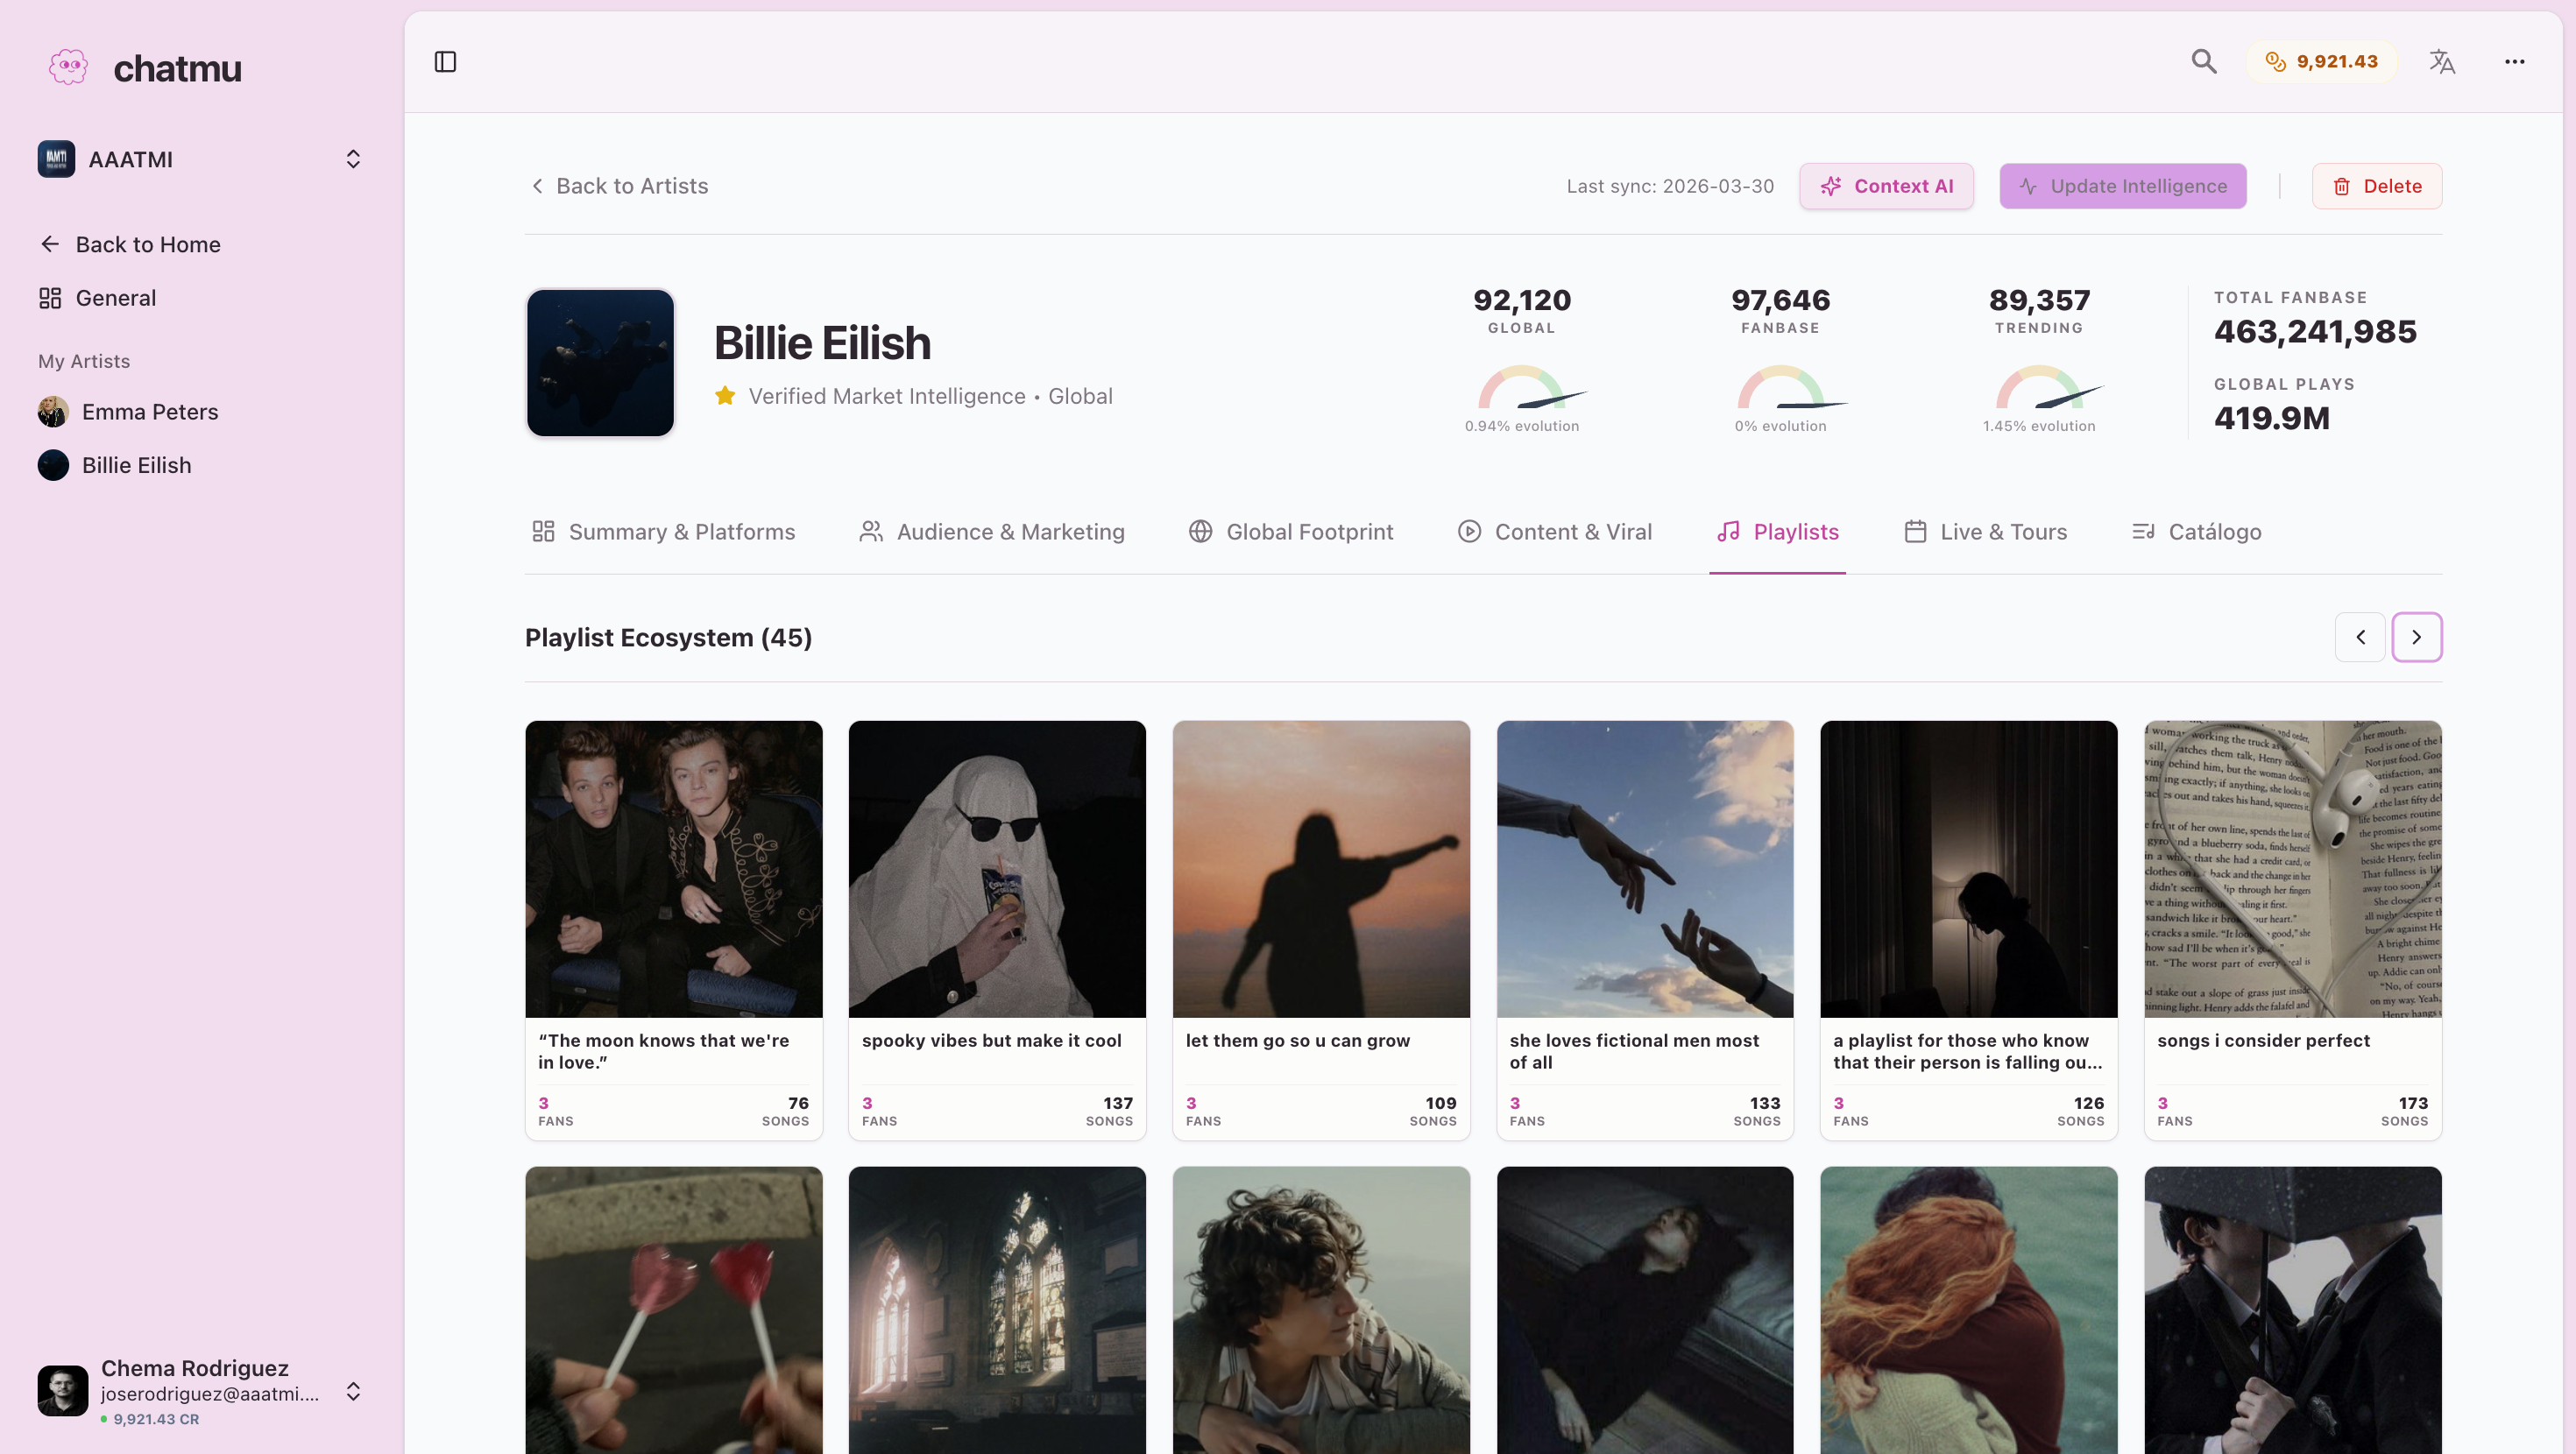Select Emma Peters in My Artists

(149, 412)
